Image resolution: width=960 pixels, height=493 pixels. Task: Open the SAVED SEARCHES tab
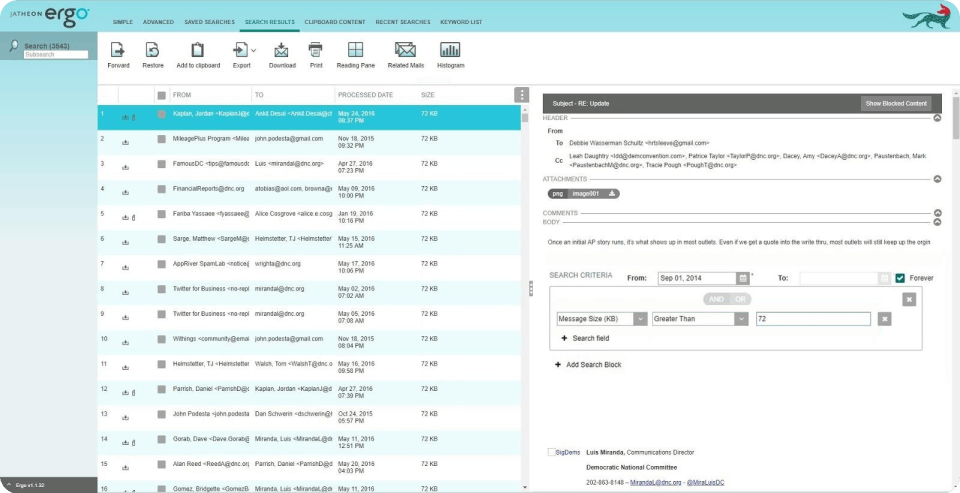[x=209, y=22]
